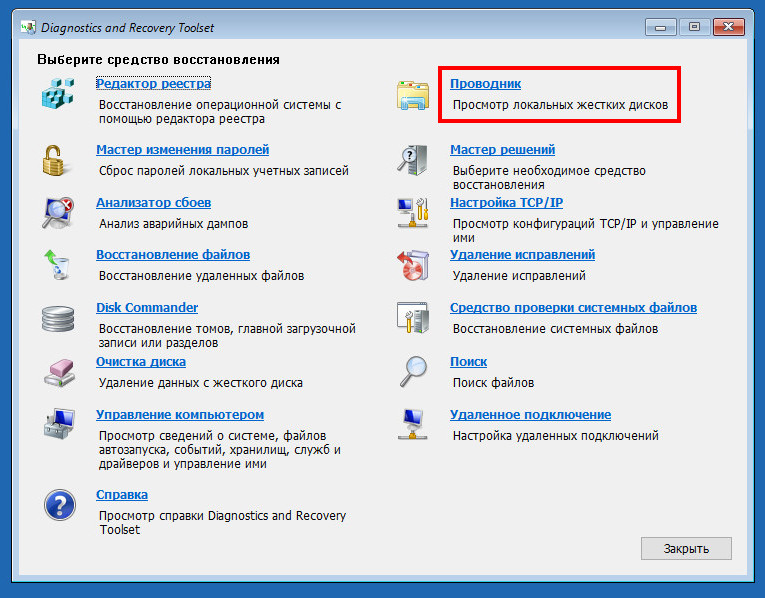Screen dimensions: 765x598
Task: Open Очистка диска link
Action: coord(141,361)
